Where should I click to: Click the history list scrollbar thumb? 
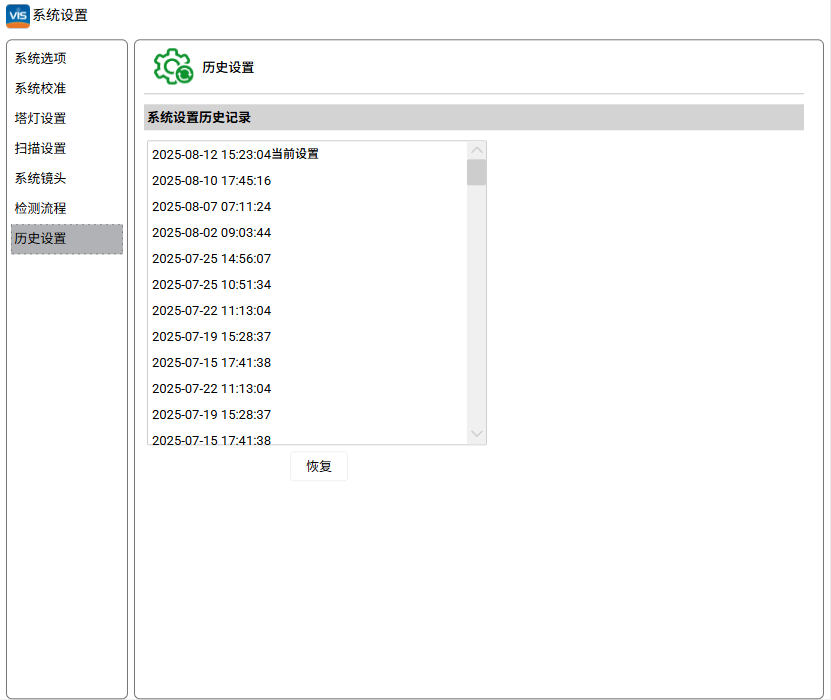click(476, 173)
